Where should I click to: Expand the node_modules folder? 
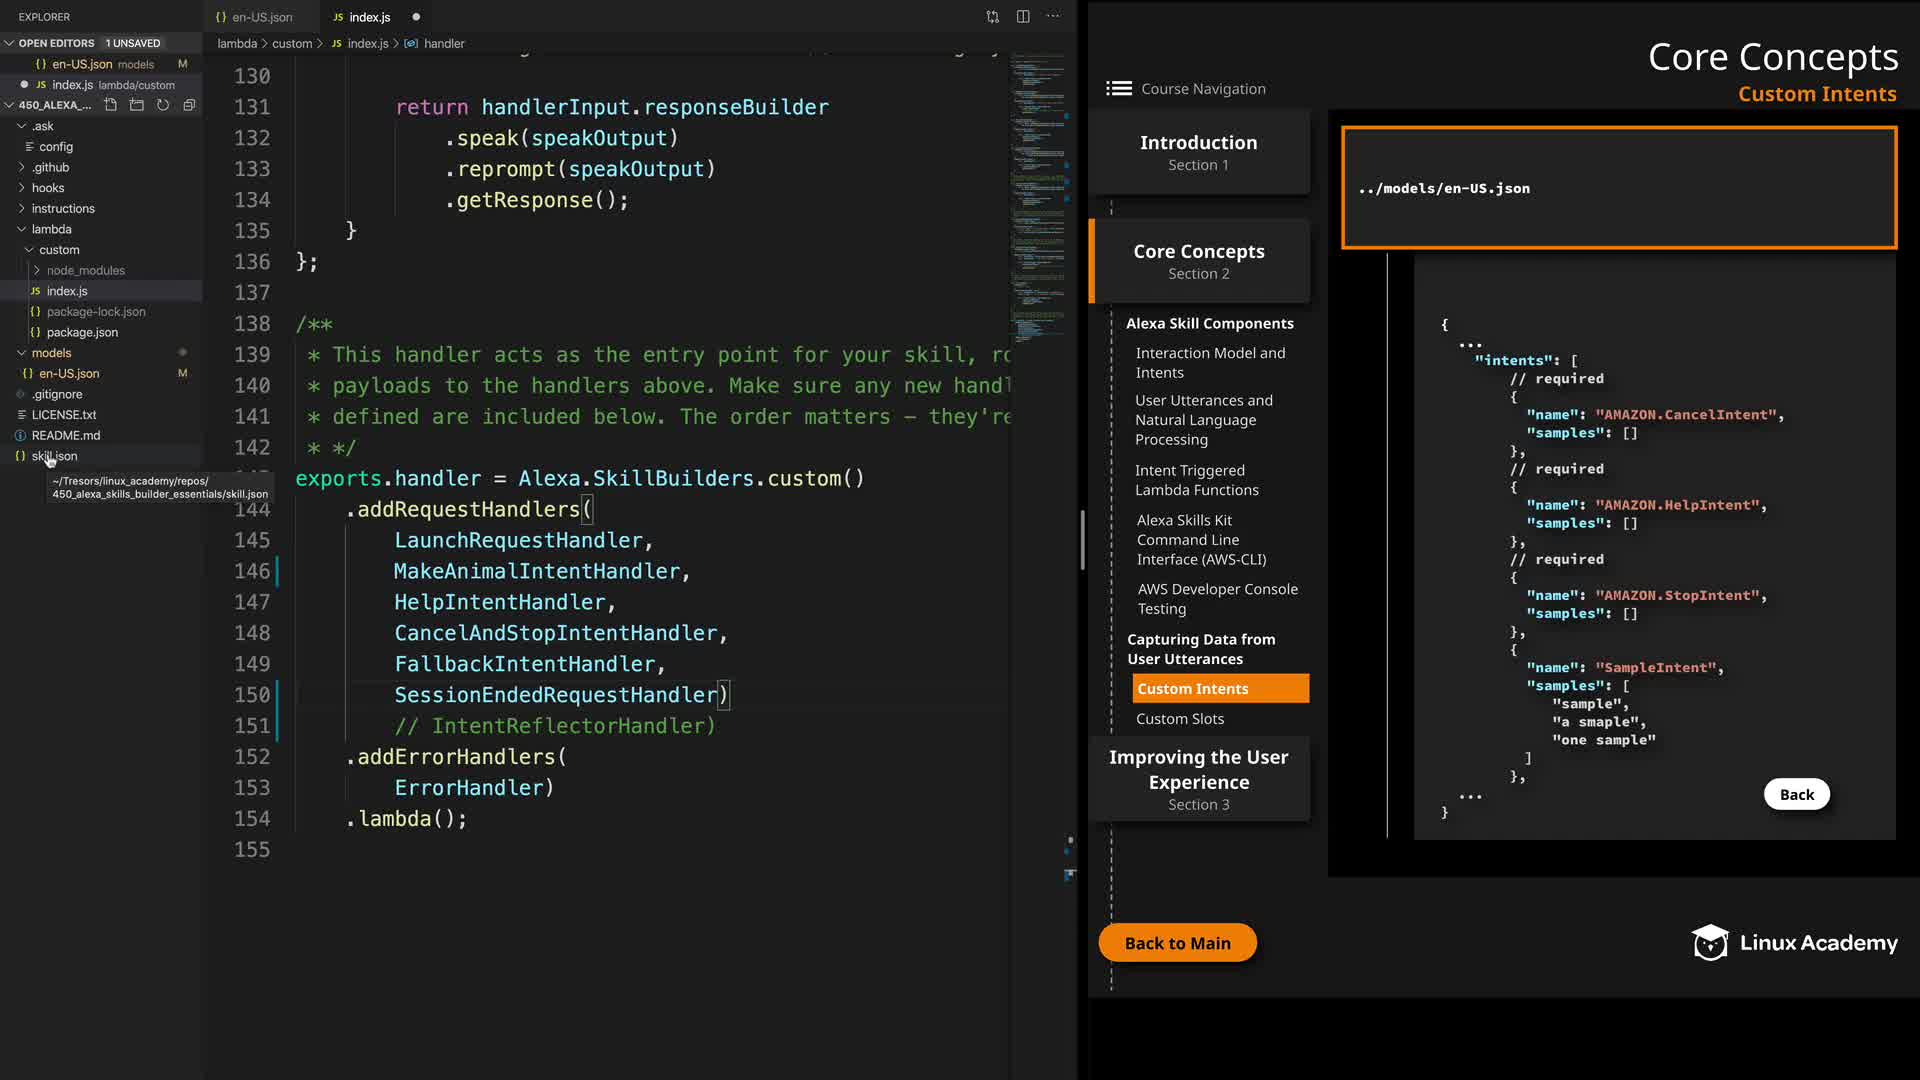(x=85, y=271)
